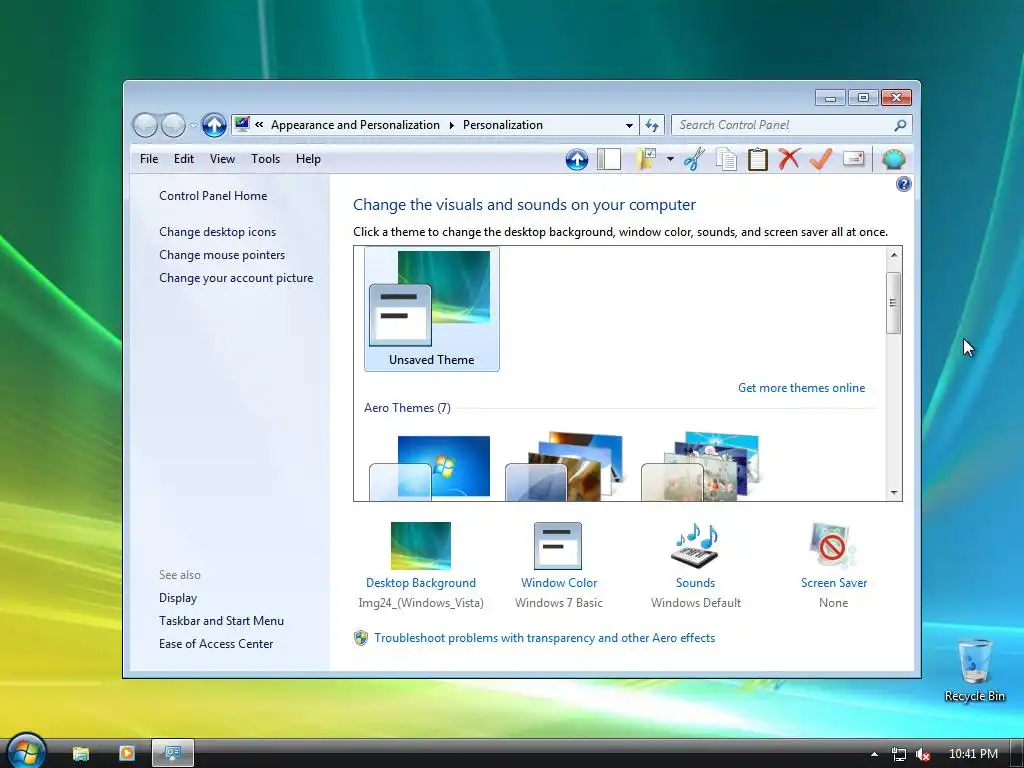
Task: Open Sounds icon with music notes
Action: click(x=696, y=546)
